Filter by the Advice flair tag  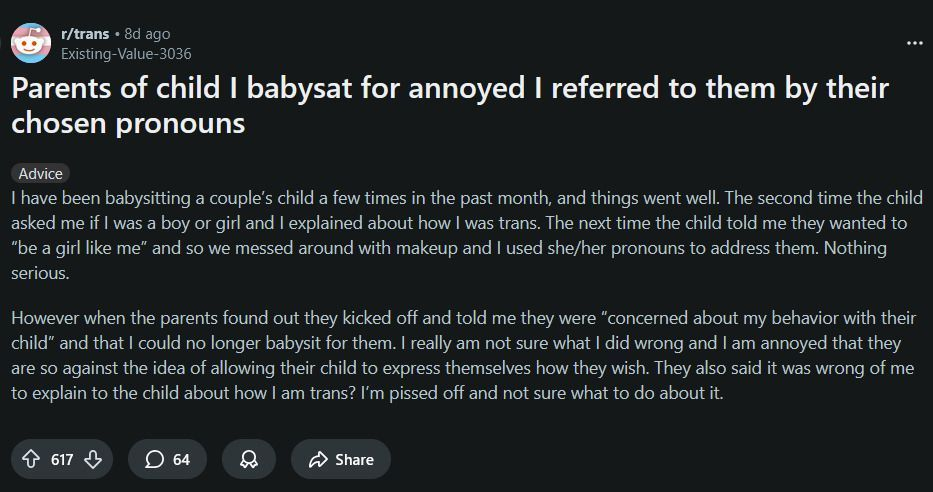click(x=41, y=173)
